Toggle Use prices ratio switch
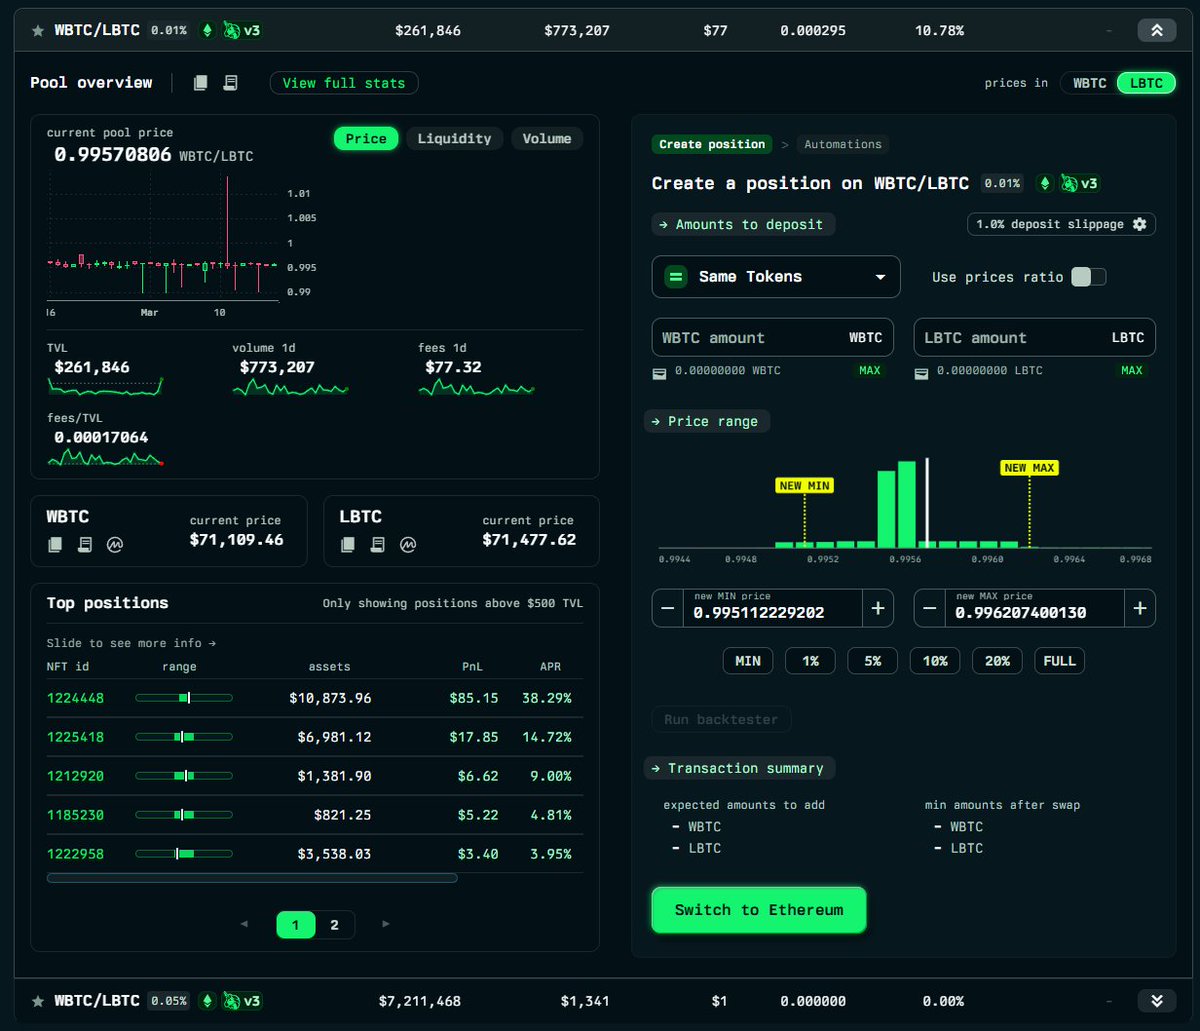Viewport: 1200px width, 1031px height. click(x=1089, y=277)
